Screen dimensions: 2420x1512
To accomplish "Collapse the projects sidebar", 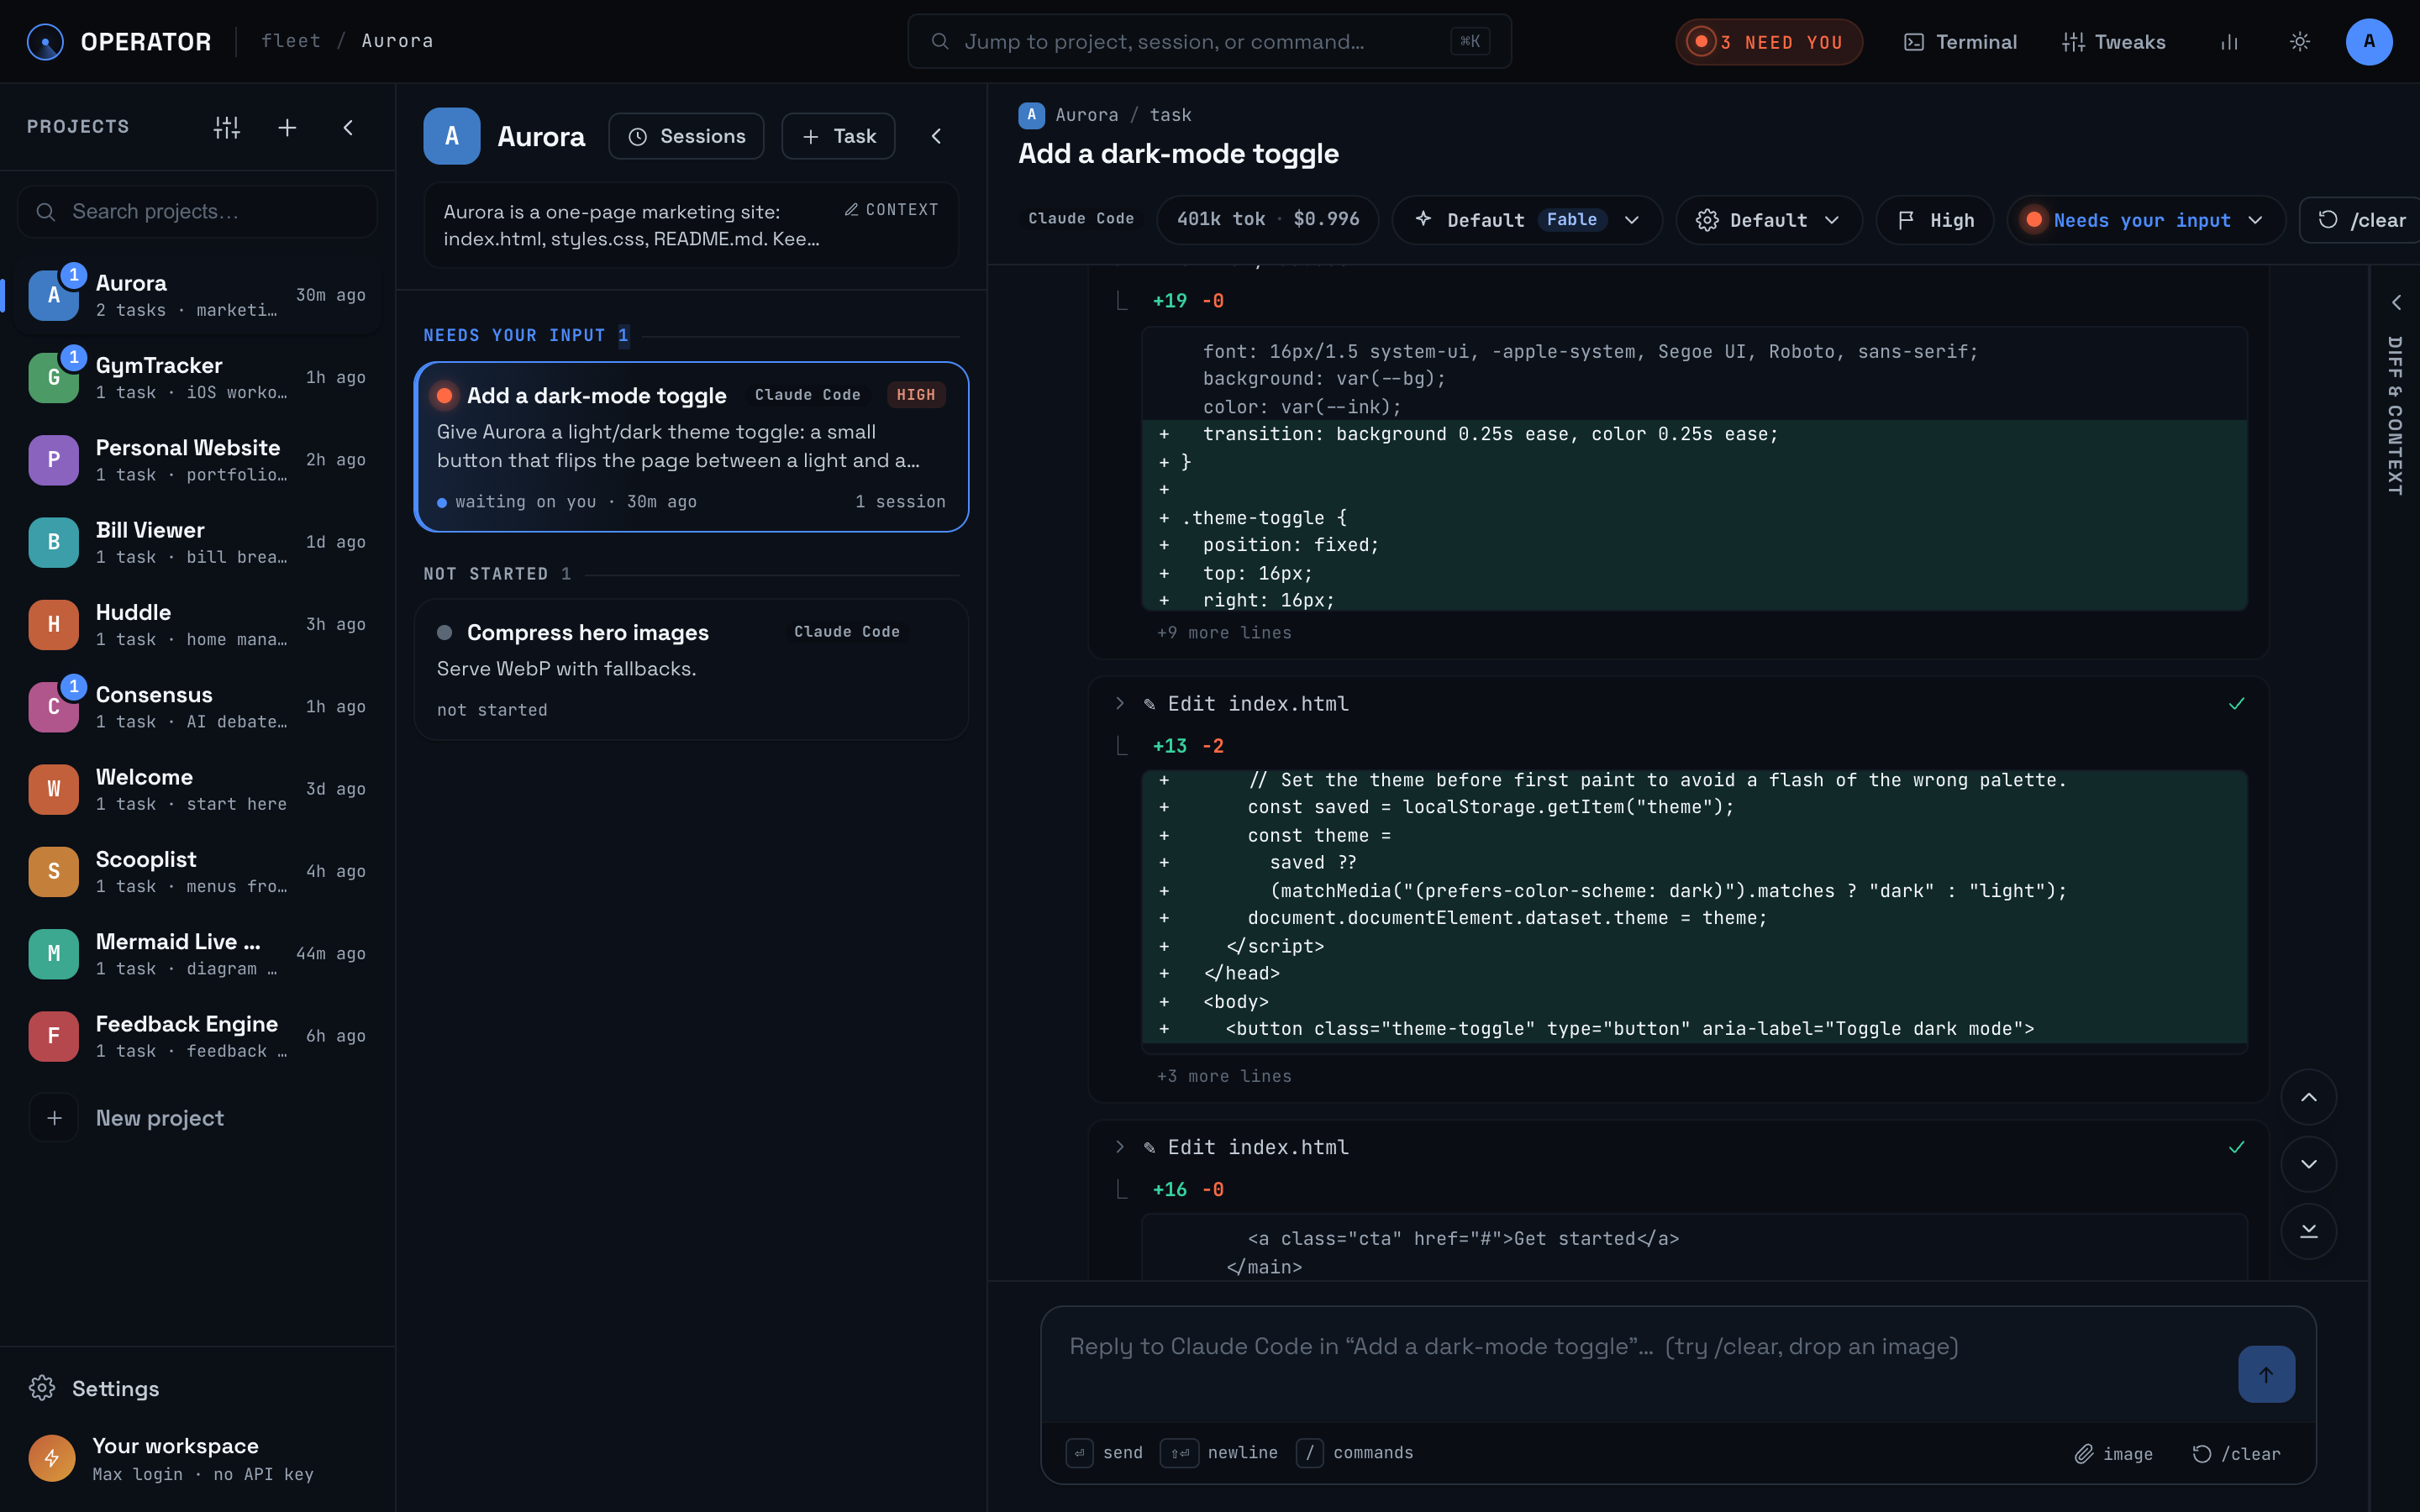I will tap(348, 127).
